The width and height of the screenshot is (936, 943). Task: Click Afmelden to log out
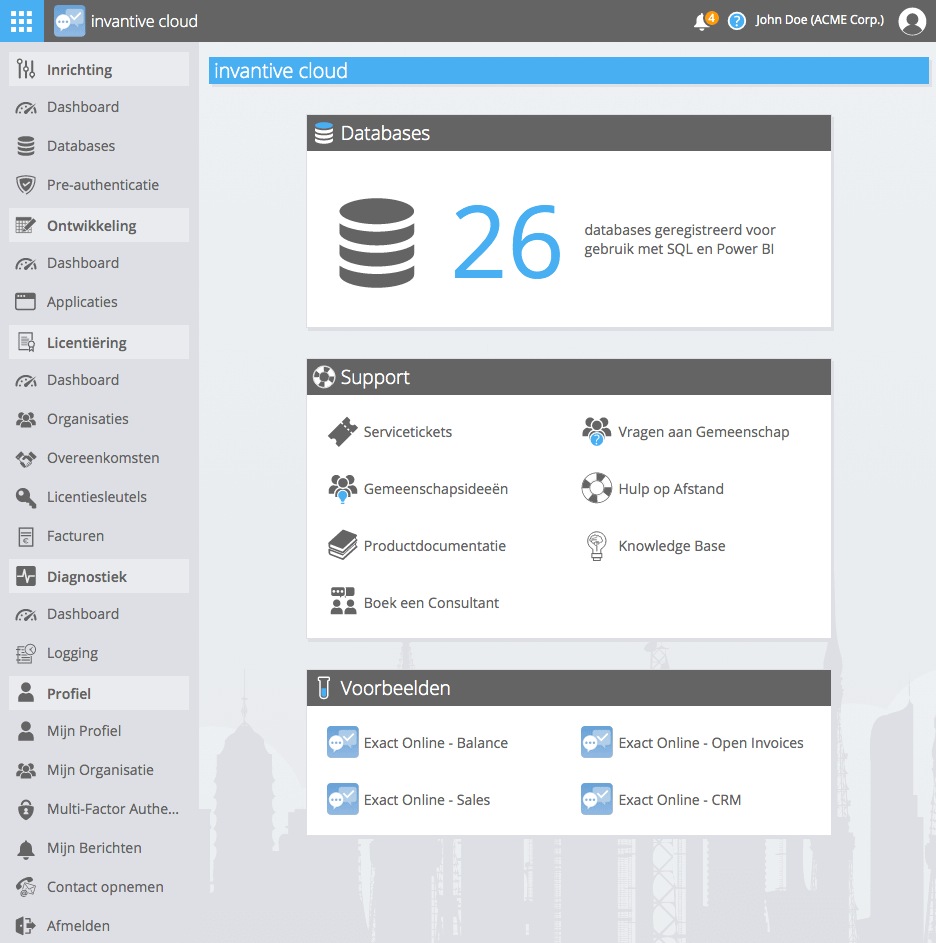(x=78, y=926)
